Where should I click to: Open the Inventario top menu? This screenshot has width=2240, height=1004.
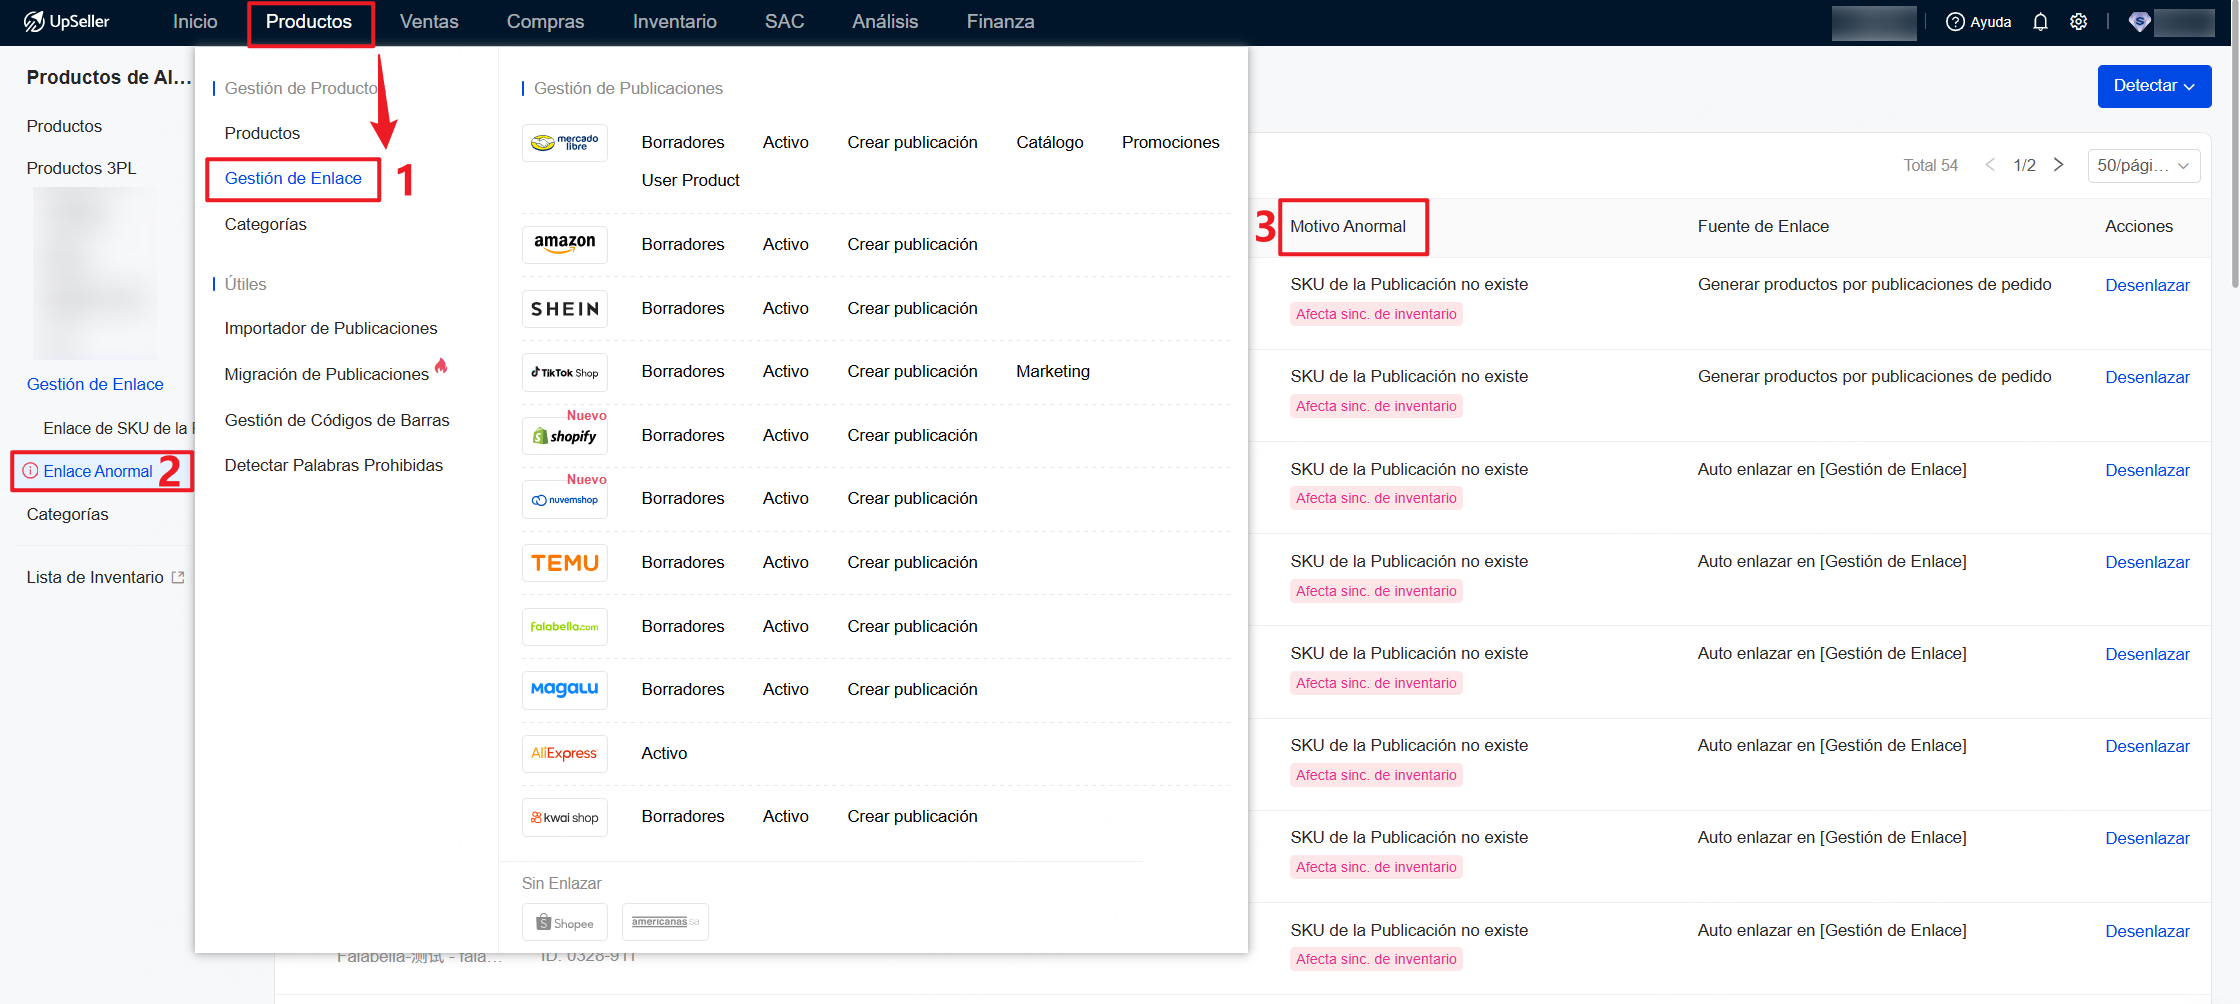[x=674, y=22]
